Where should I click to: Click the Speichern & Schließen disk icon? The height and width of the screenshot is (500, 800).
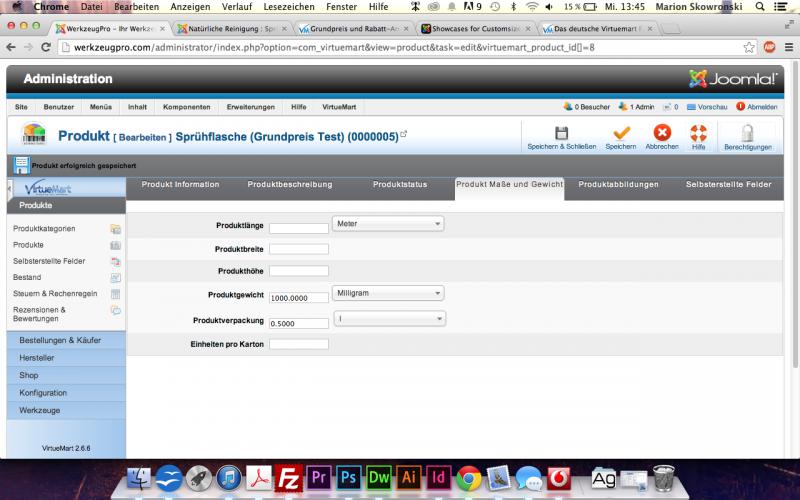561,134
